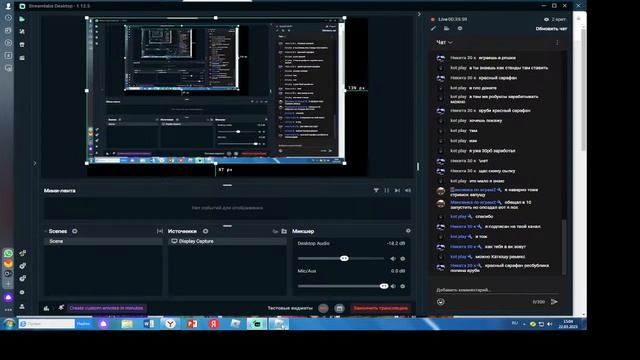
Task: Open Mic/Aux settings gear
Action: [403, 286]
